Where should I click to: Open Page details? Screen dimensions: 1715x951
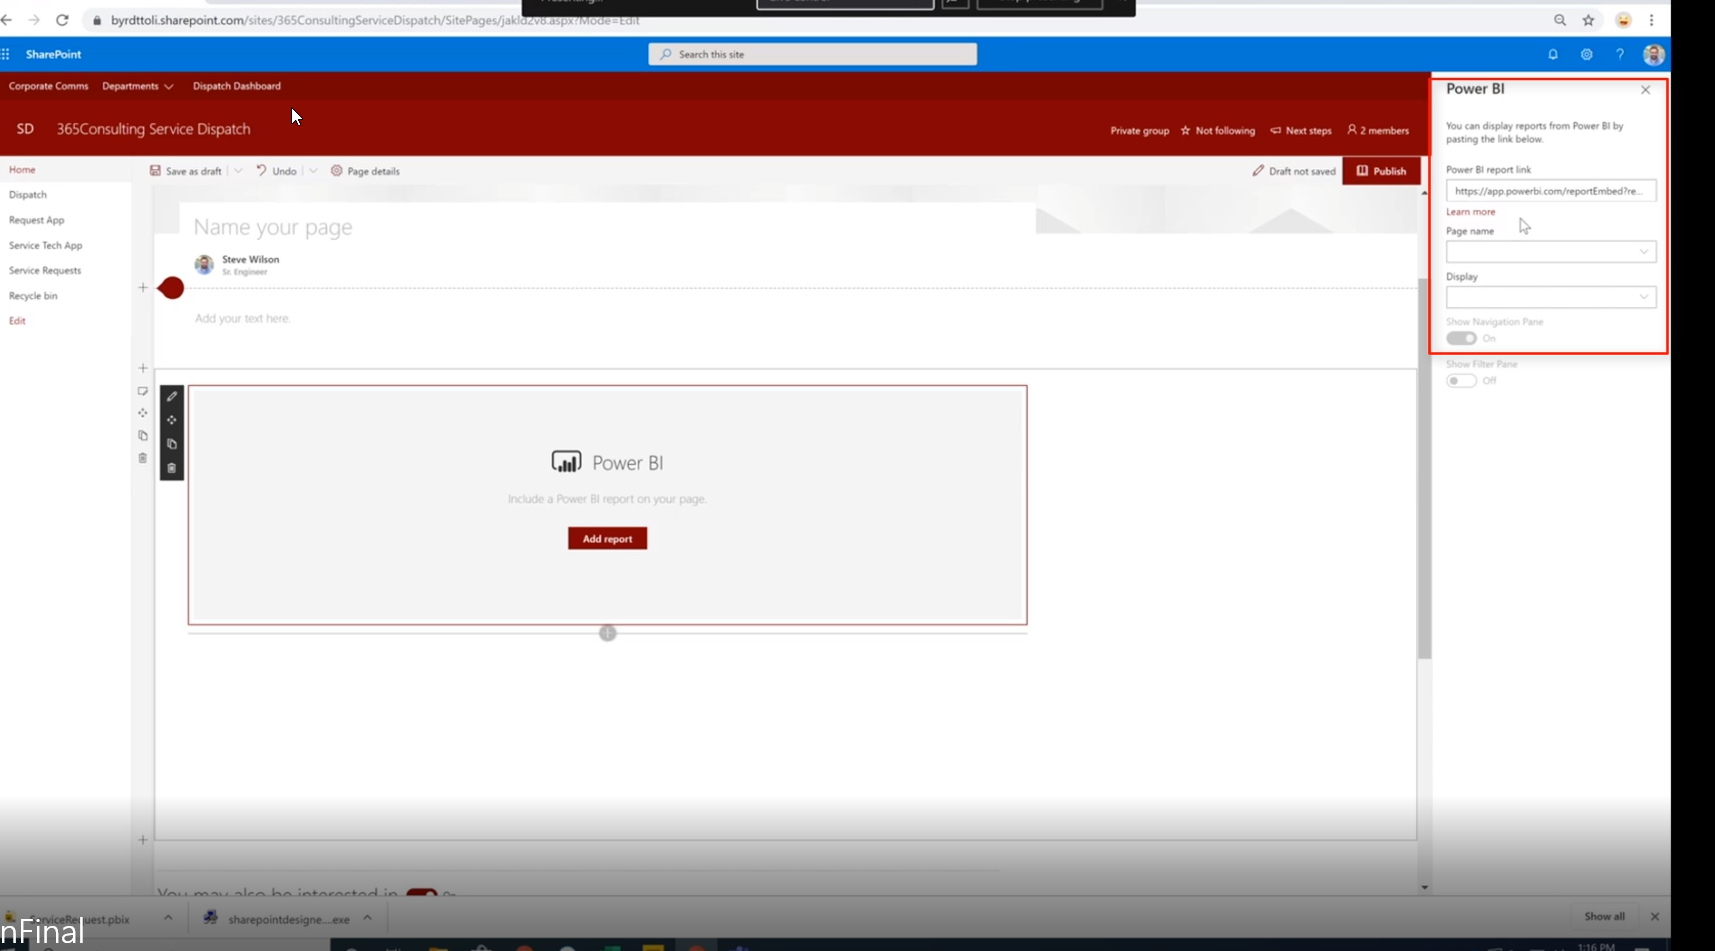pos(365,171)
